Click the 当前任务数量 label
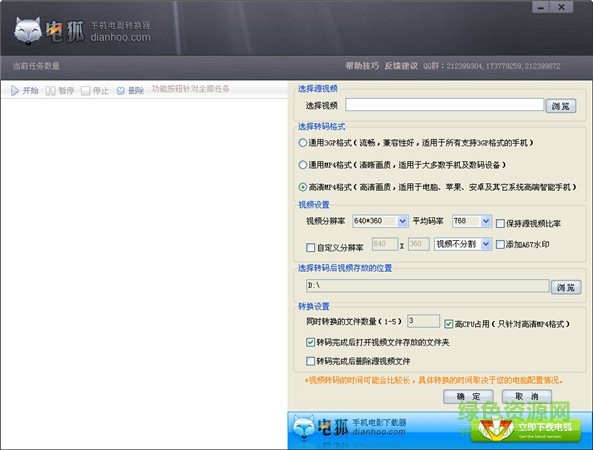The height and width of the screenshot is (450, 593). click(x=36, y=66)
